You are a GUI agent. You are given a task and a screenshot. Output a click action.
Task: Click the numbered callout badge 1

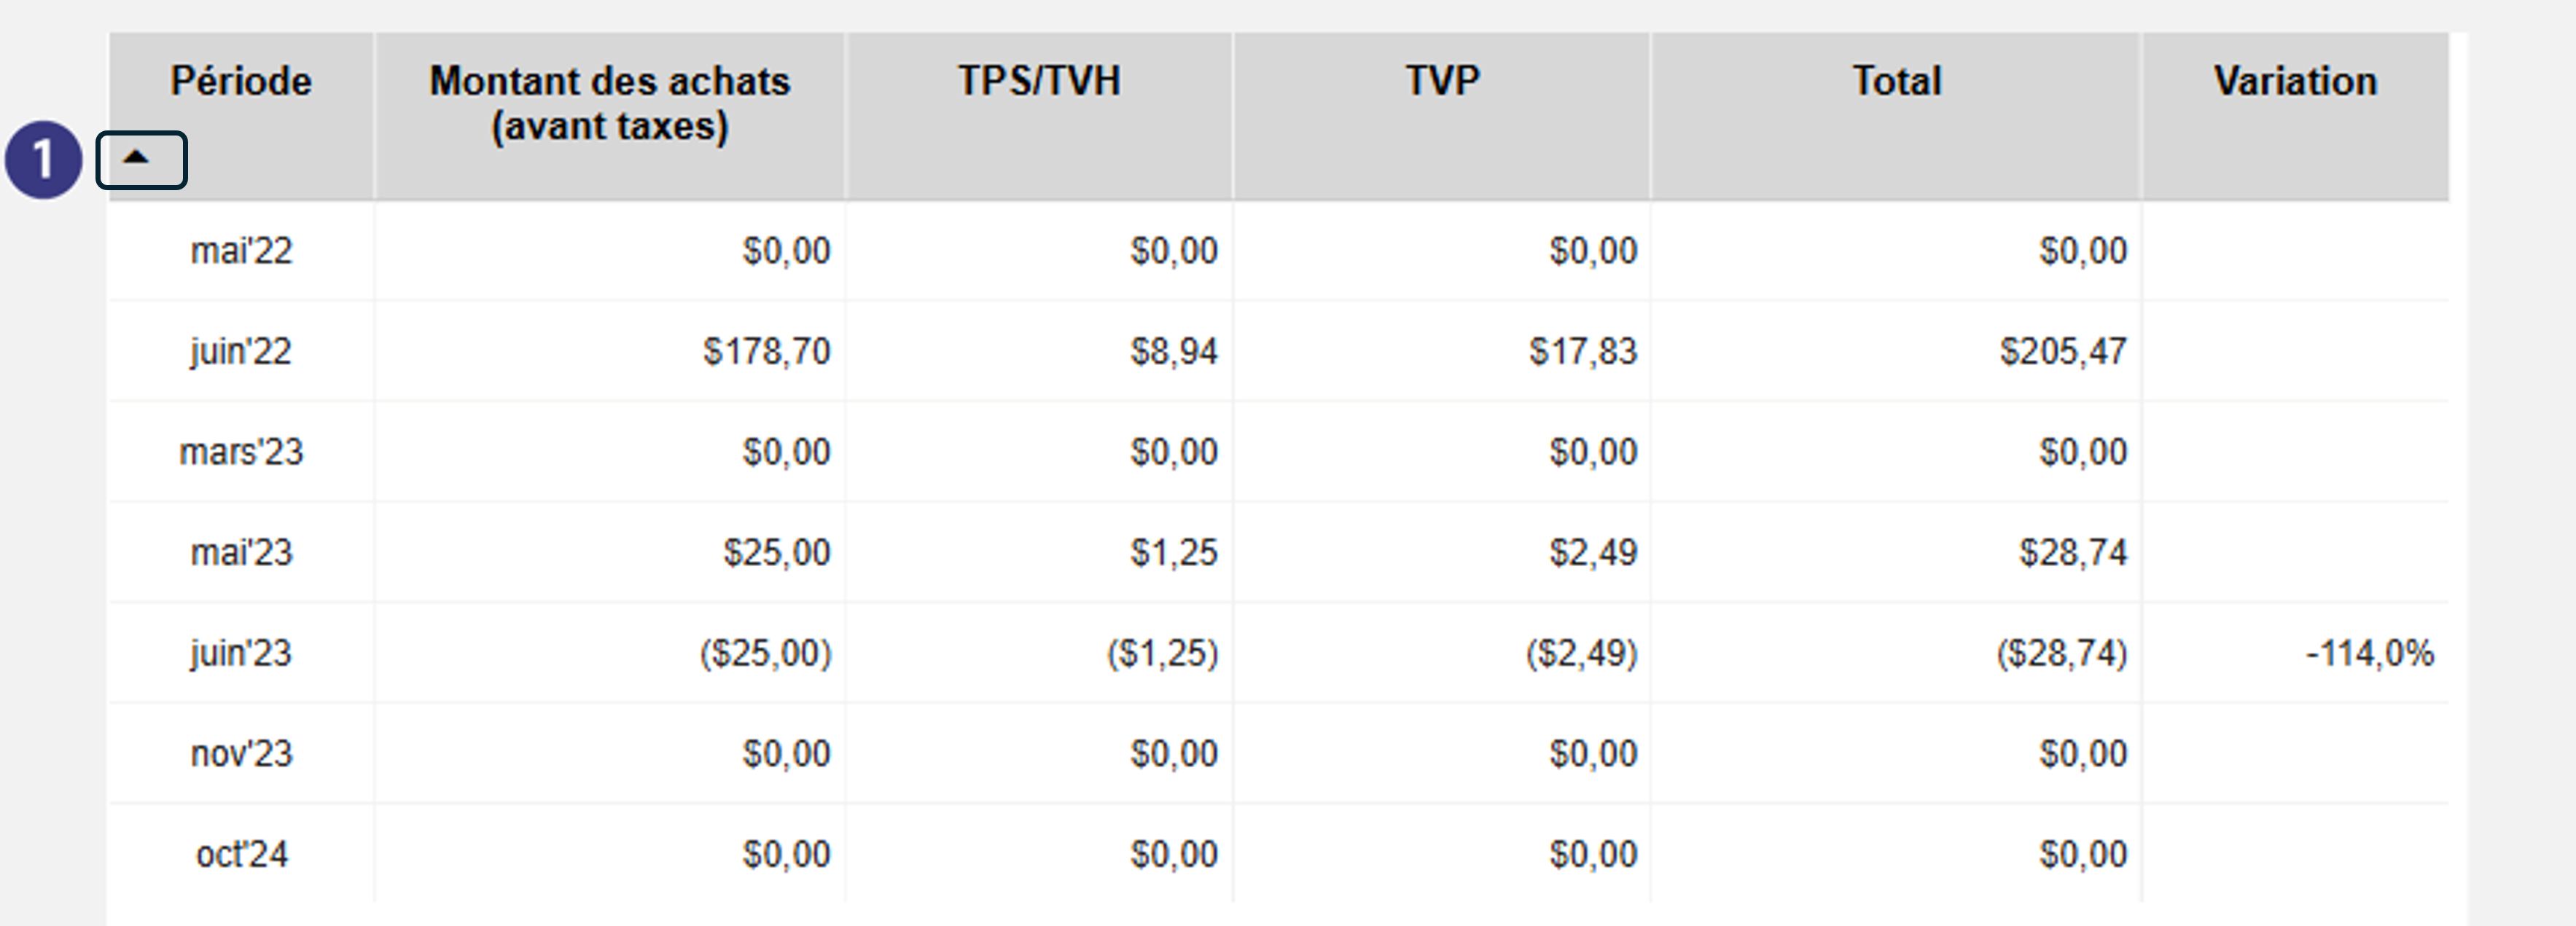click(x=43, y=160)
